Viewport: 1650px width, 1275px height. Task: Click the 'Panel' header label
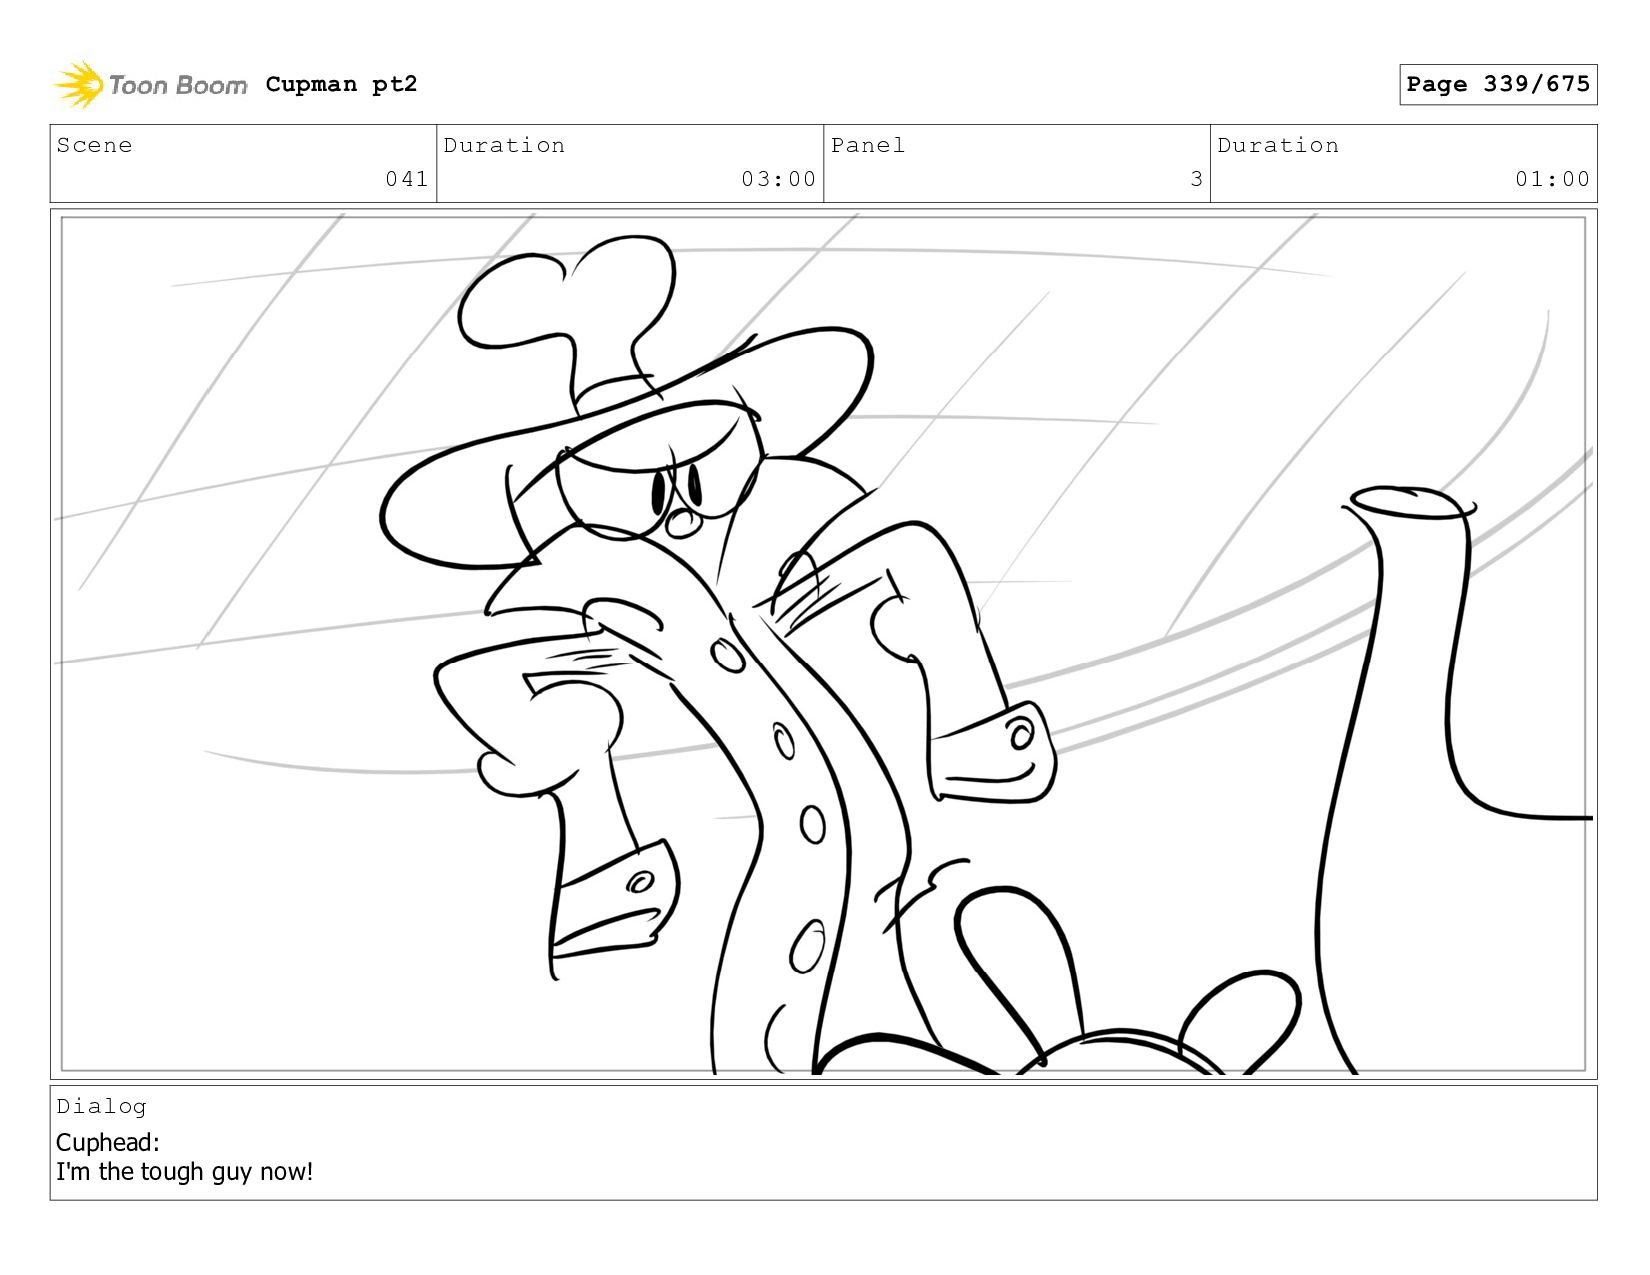click(x=867, y=145)
